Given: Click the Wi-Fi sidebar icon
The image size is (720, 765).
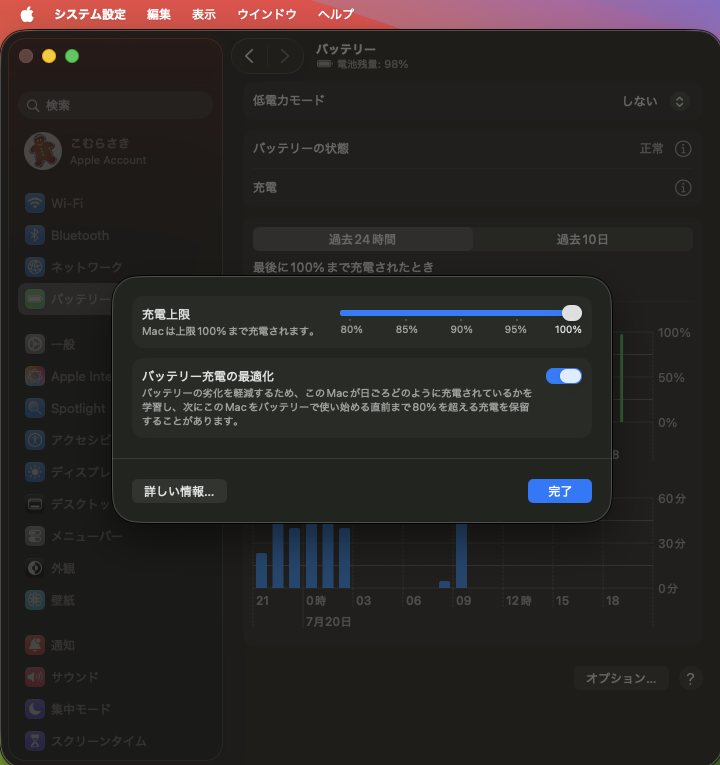Looking at the screenshot, I should (35, 203).
